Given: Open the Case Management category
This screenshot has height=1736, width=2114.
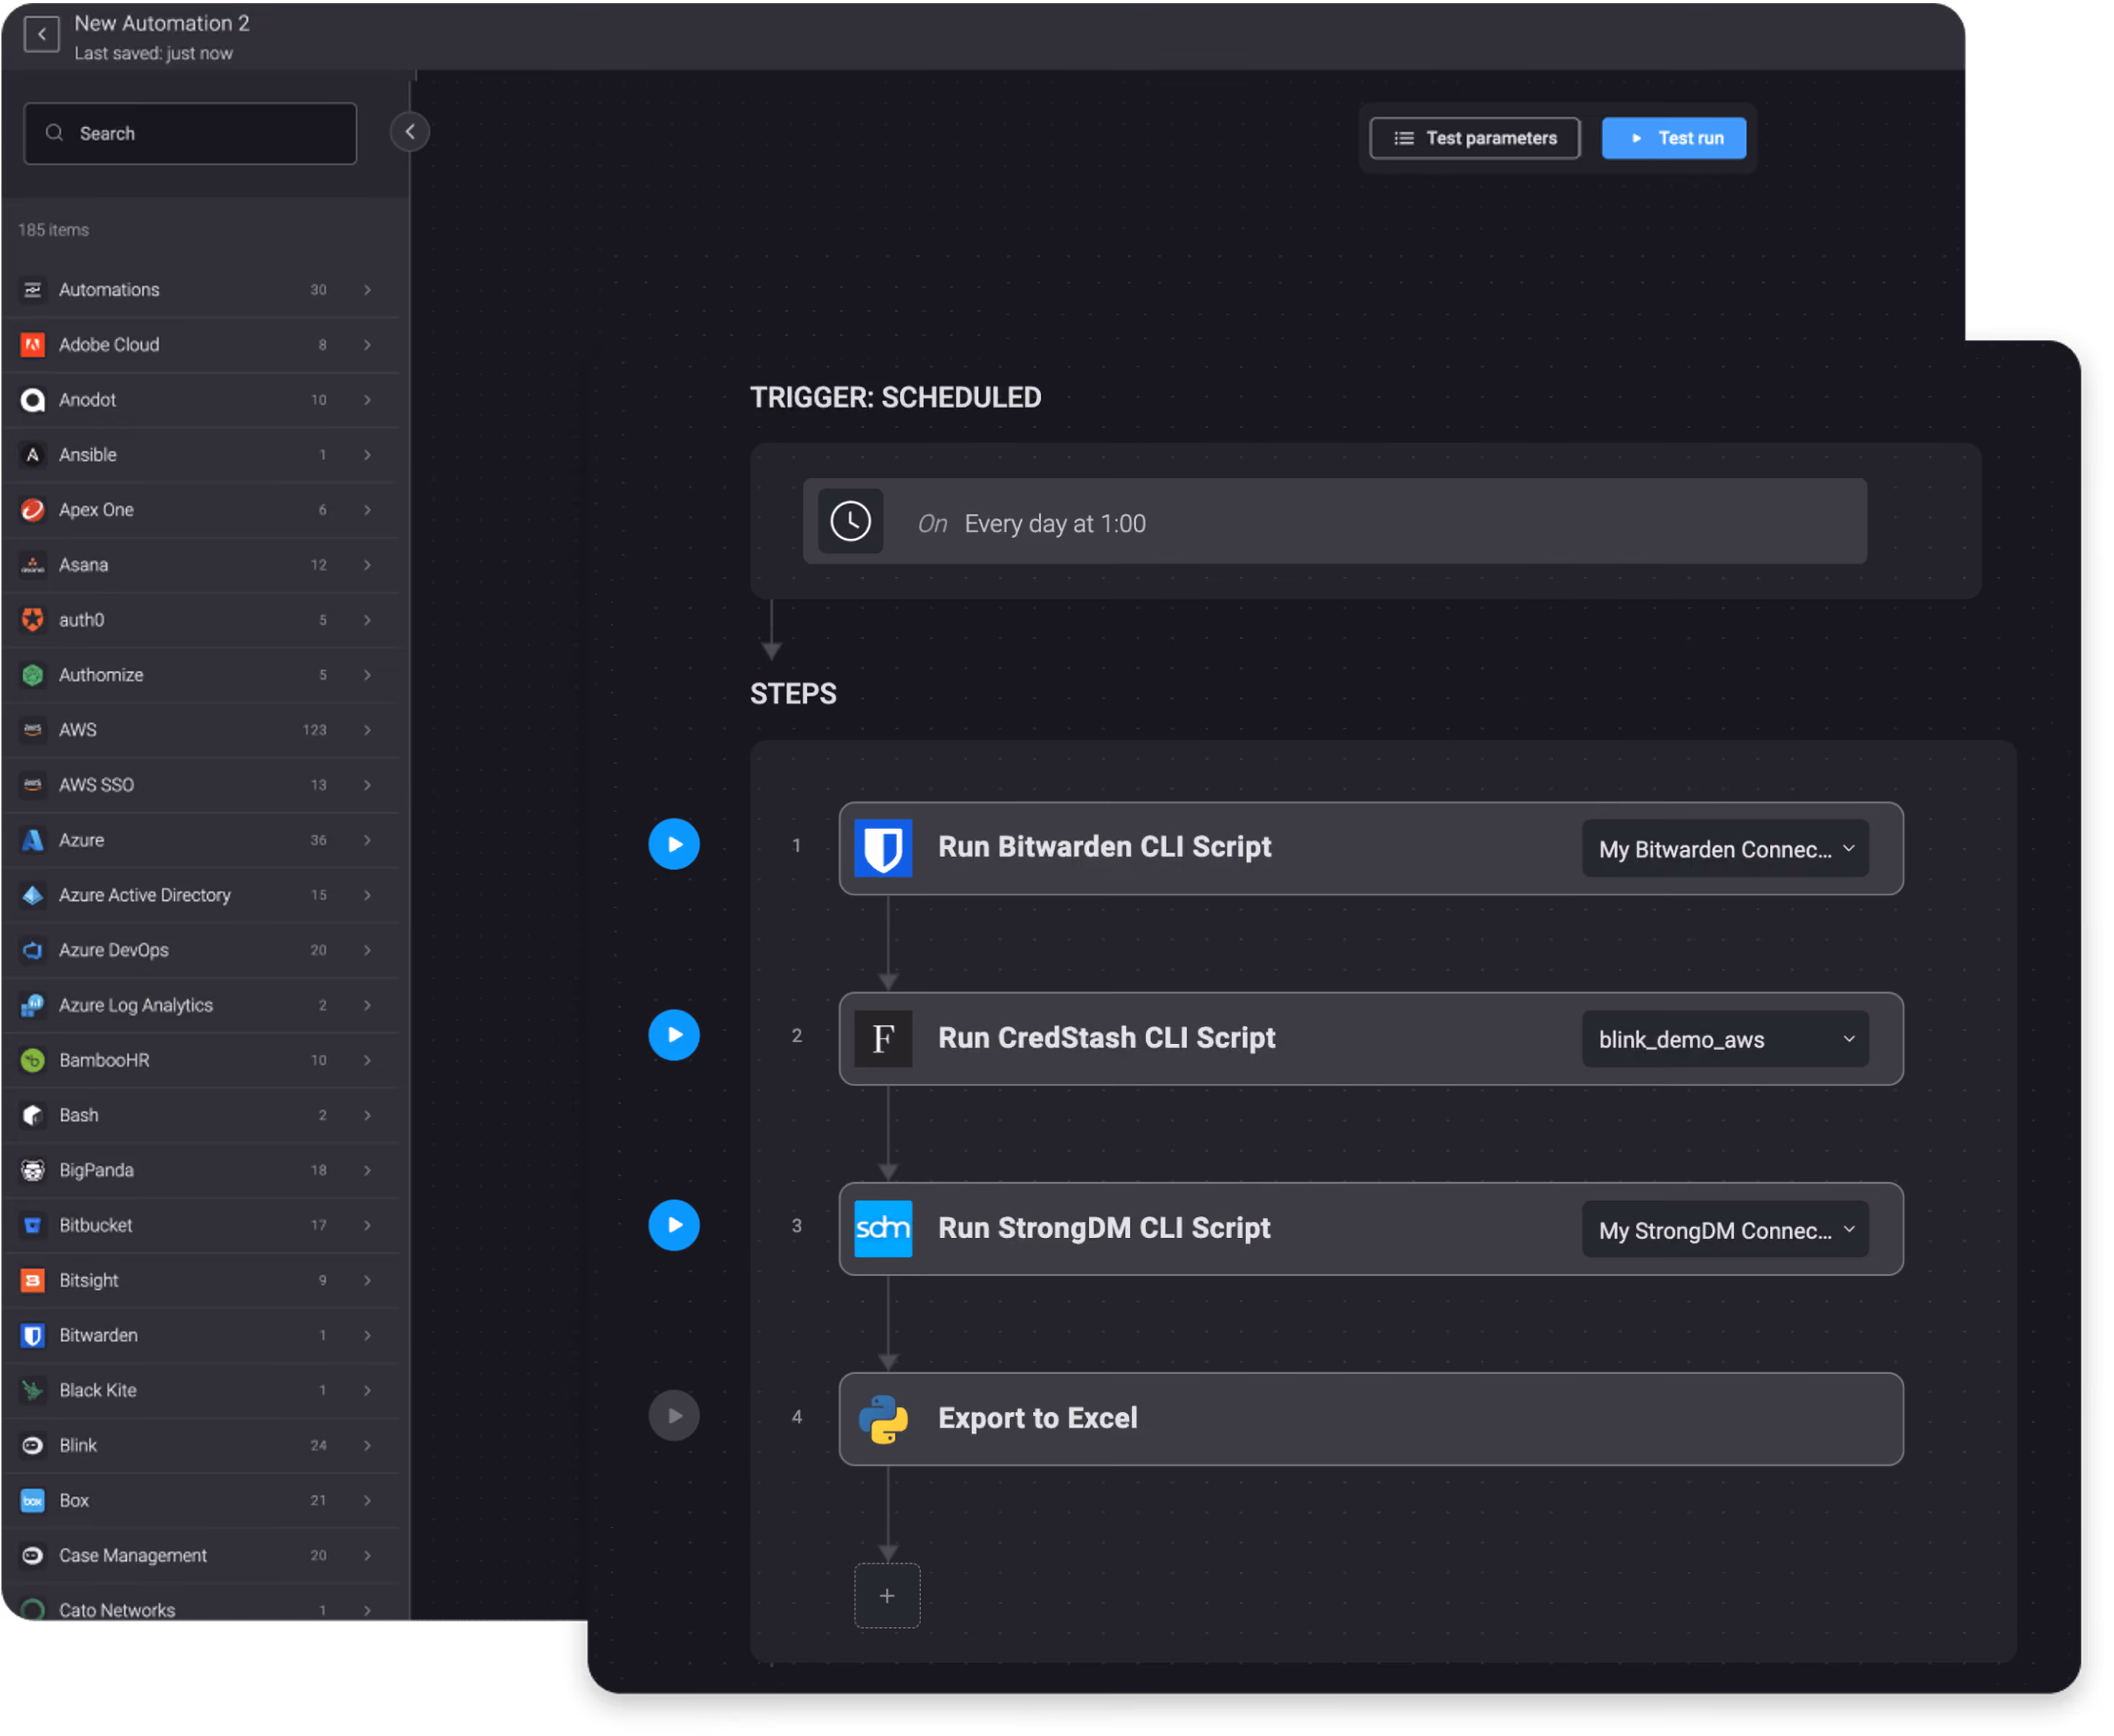Looking at the screenshot, I should click(x=200, y=1555).
